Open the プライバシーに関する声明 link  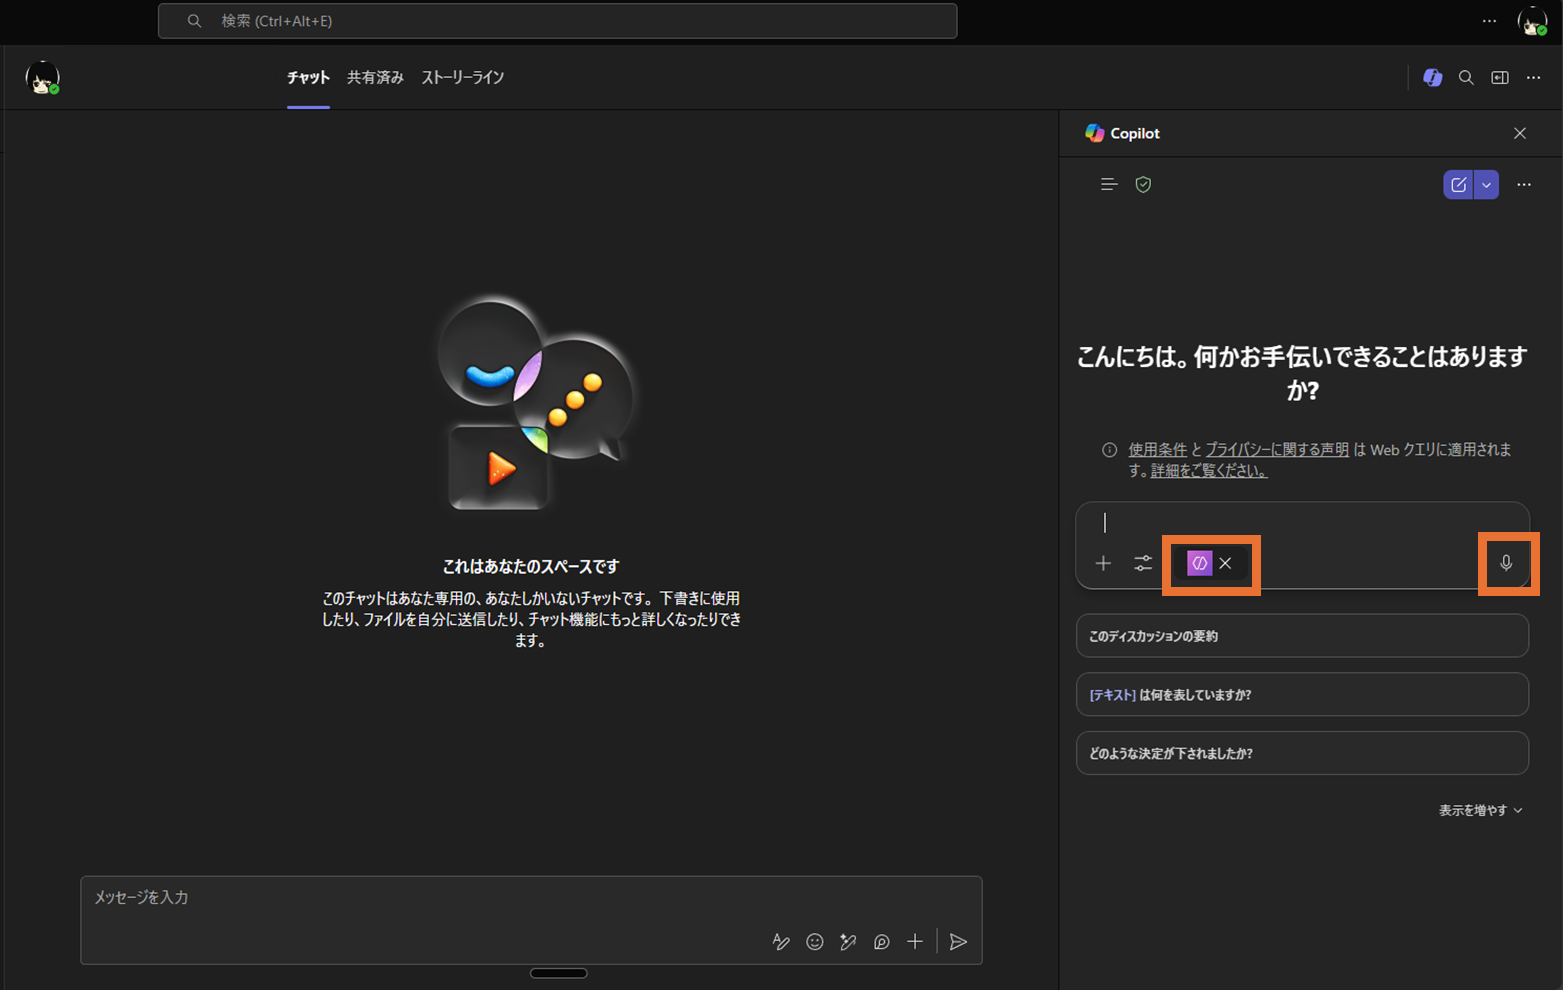point(1276,450)
